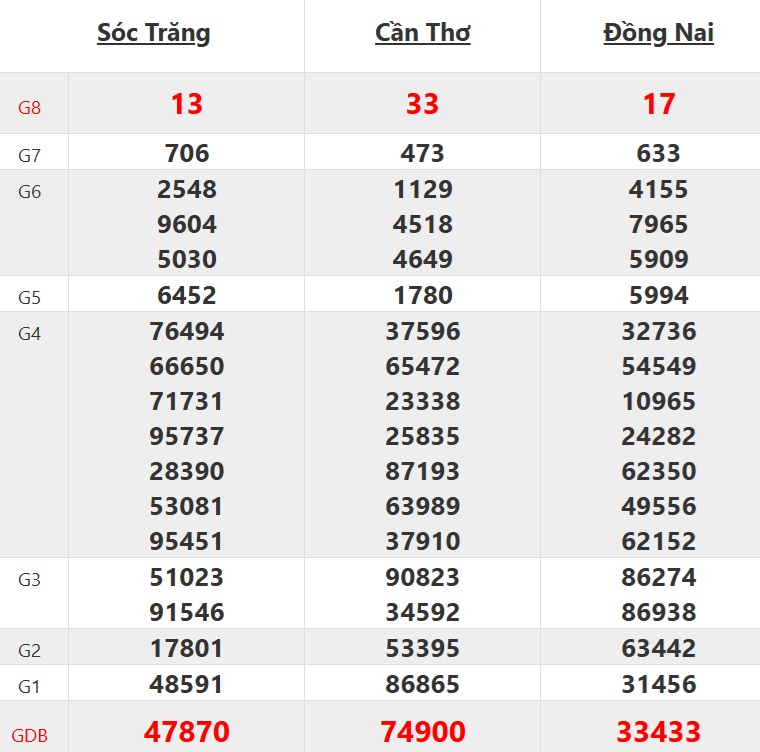Select Cần Thơ G8 result 33
The height and width of the screenshot is (752, 760).
(x=423, y=104)
